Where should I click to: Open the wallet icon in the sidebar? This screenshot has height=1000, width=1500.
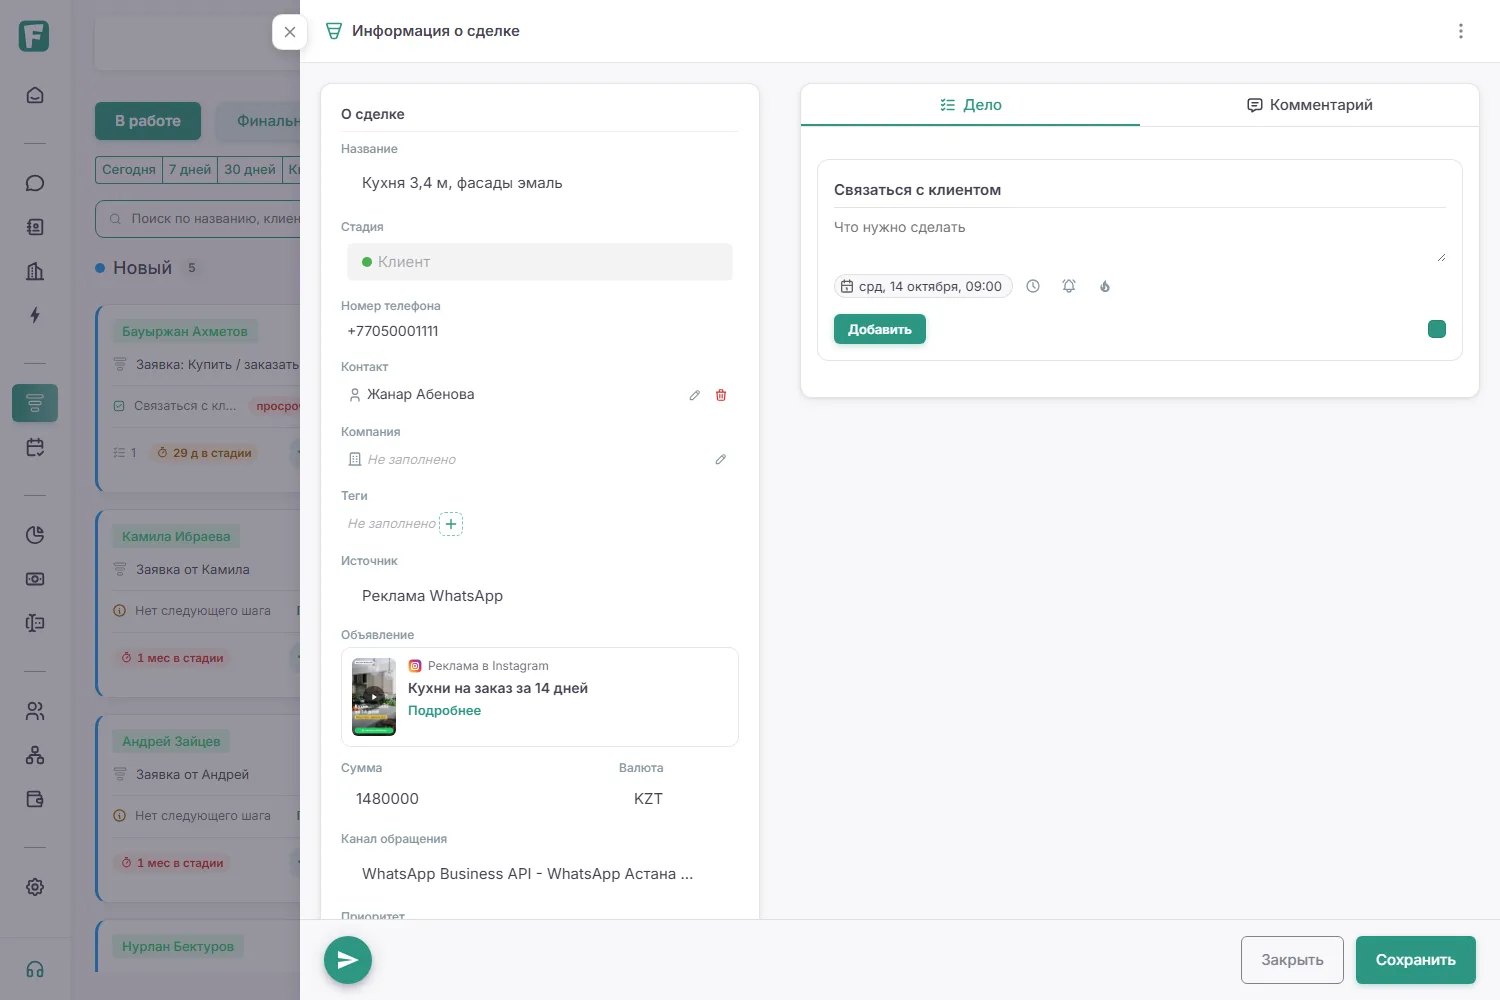coord(35,799)
